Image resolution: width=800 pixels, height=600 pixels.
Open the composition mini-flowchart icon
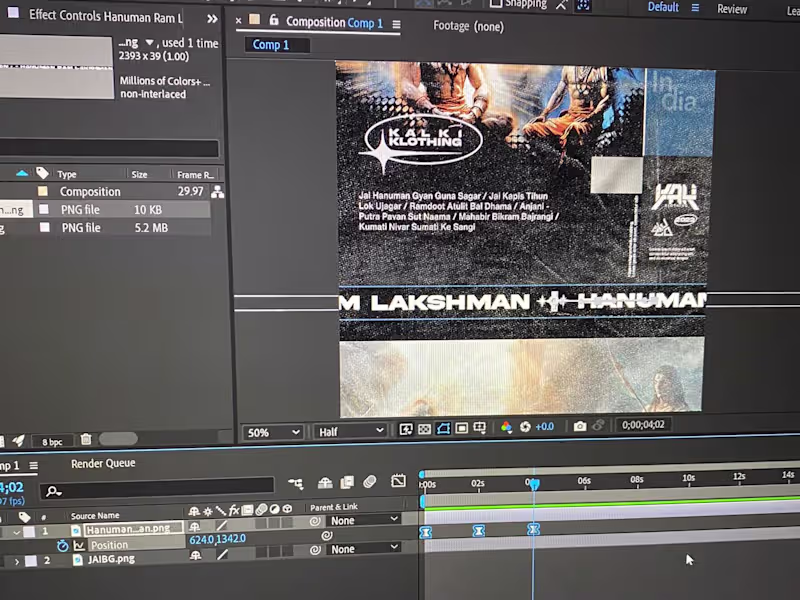[295, 483]
